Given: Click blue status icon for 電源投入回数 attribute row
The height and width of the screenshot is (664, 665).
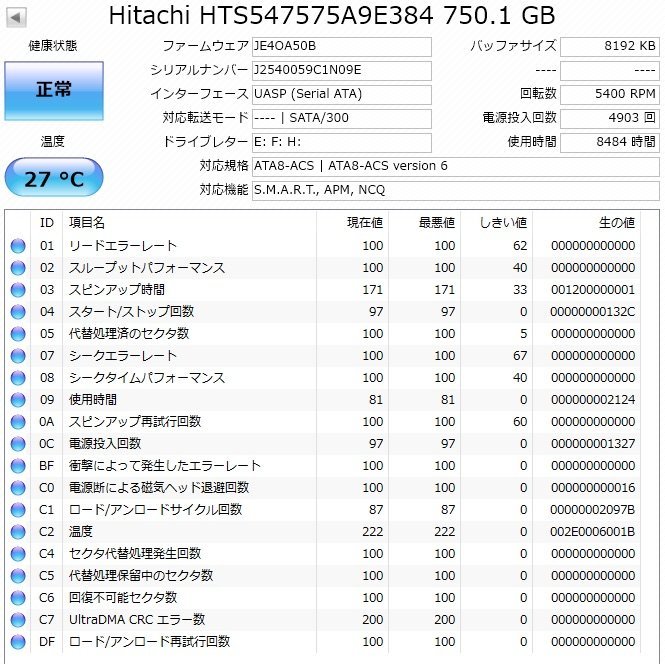Looking at the screenshot, I should (18, 444).
